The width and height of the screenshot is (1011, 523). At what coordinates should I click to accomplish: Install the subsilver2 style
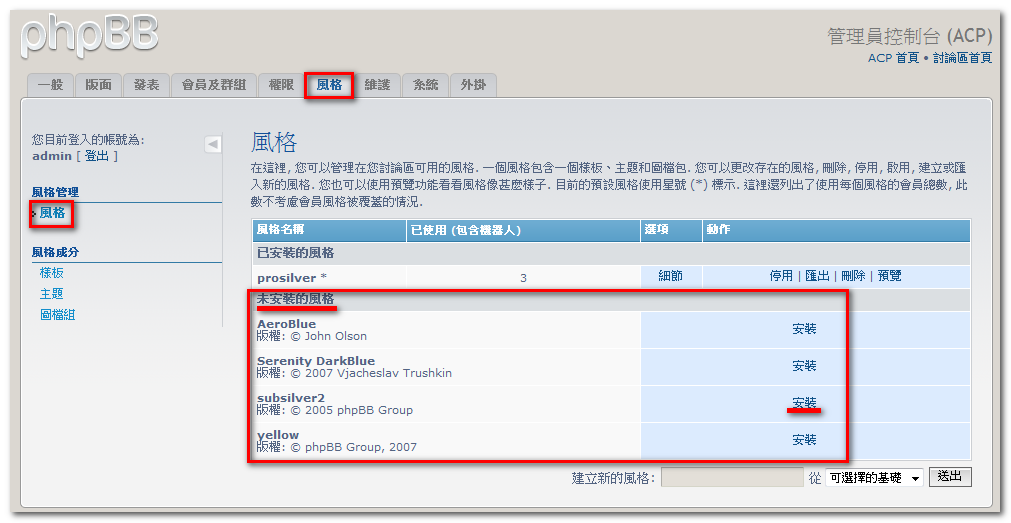point(805,403)
